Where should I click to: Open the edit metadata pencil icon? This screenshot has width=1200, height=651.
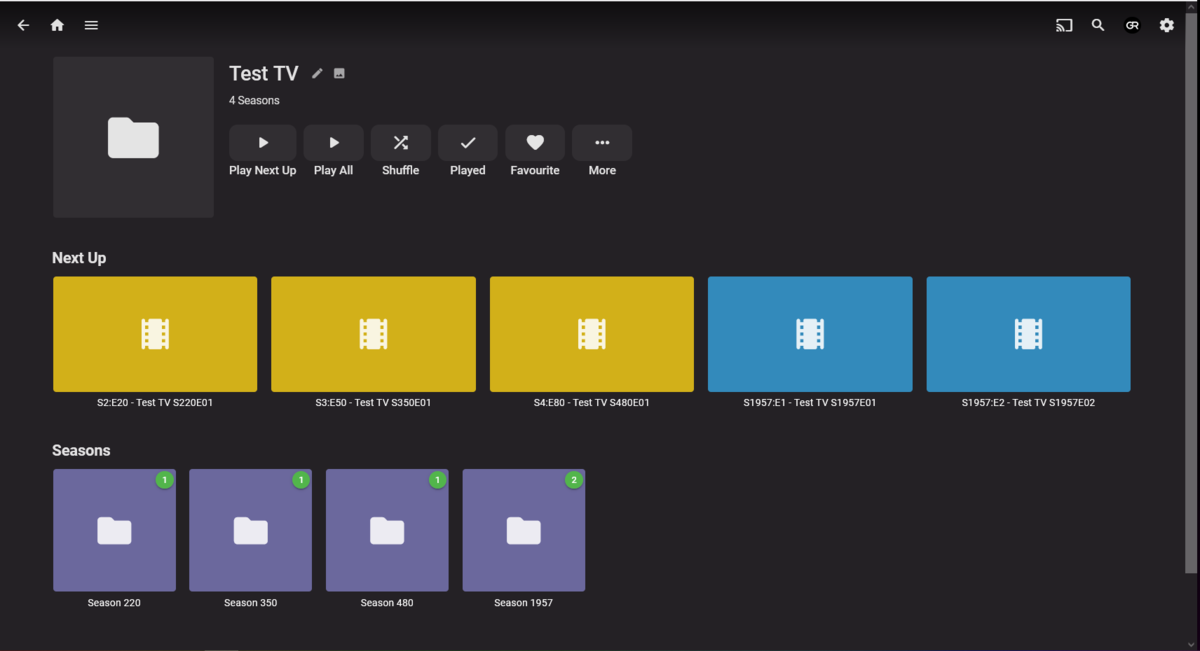click(317, 73)
